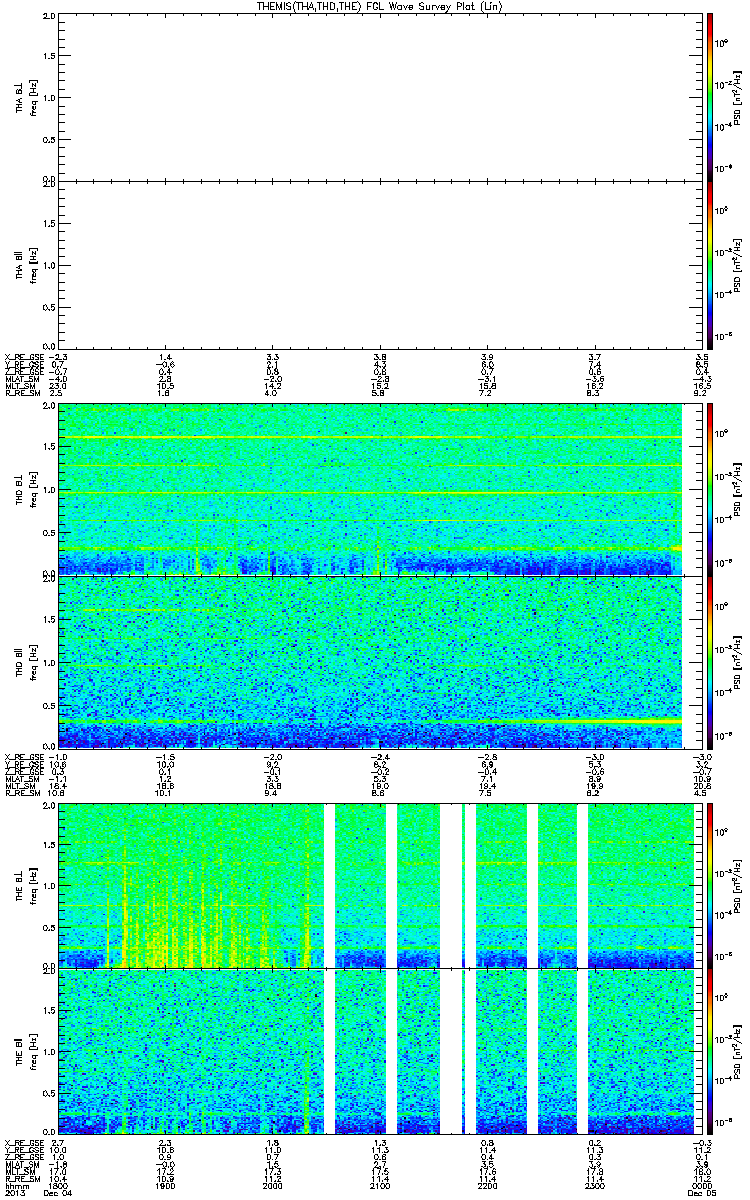Click the THE B-parallel PSD color bar
The width and height of the screenshot is (750, 1200).
(710, 1051)
